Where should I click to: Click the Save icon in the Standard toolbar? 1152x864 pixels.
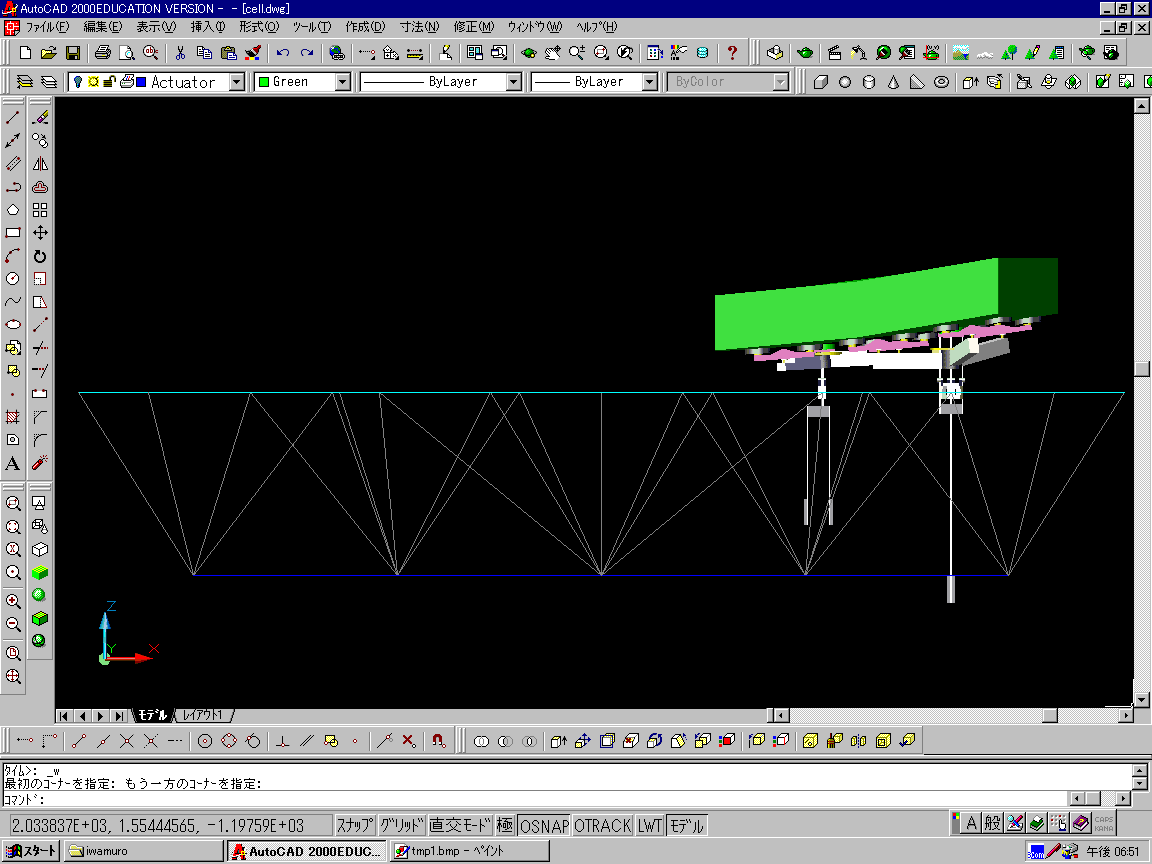pos(73,53)
